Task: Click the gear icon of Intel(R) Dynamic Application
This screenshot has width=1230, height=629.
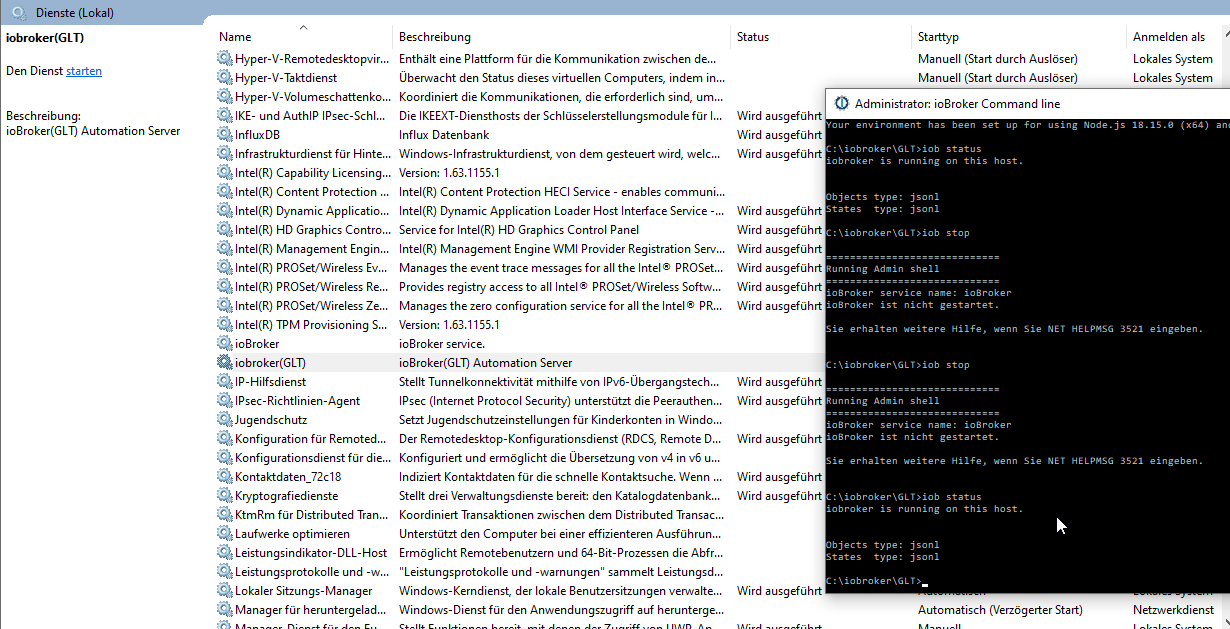Action: 224,211
